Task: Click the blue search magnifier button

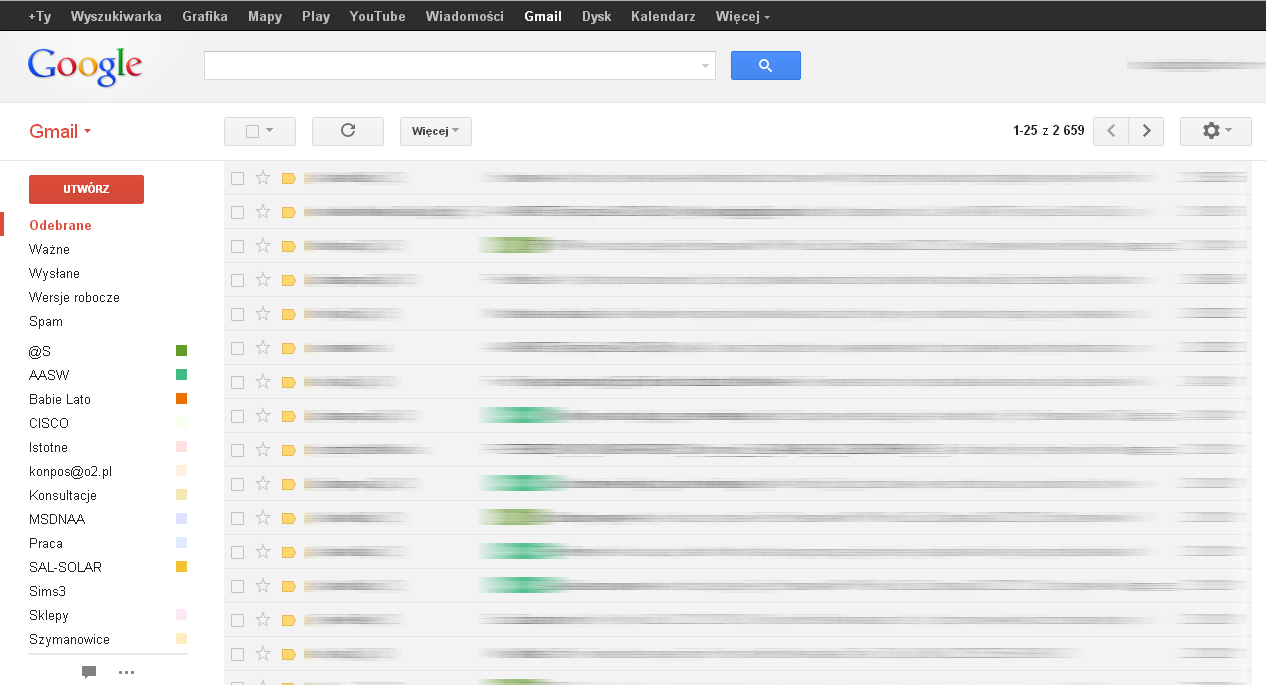Action: click(x=766, y=66)
